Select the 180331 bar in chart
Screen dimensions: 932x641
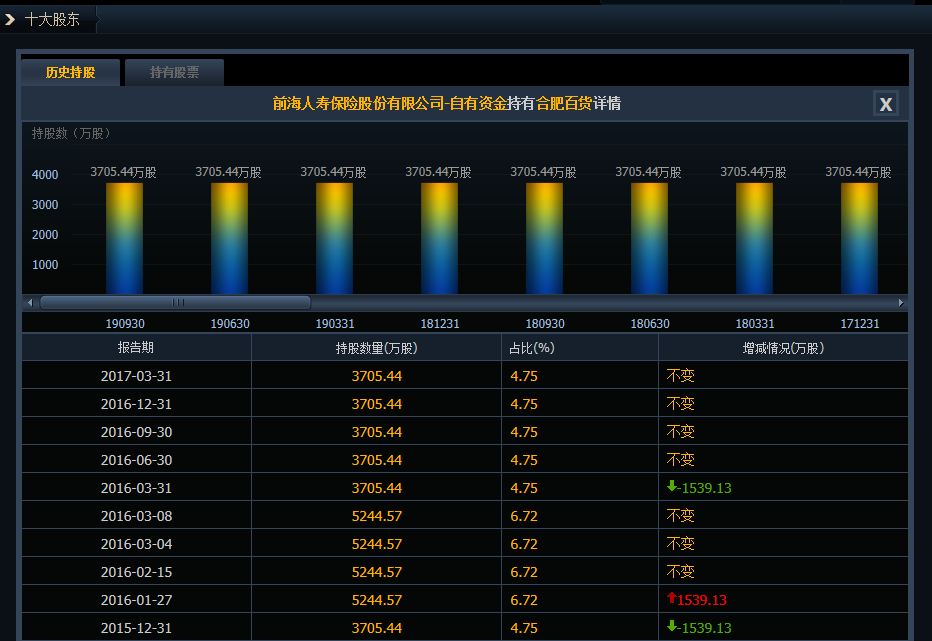(x=754, y=238)
